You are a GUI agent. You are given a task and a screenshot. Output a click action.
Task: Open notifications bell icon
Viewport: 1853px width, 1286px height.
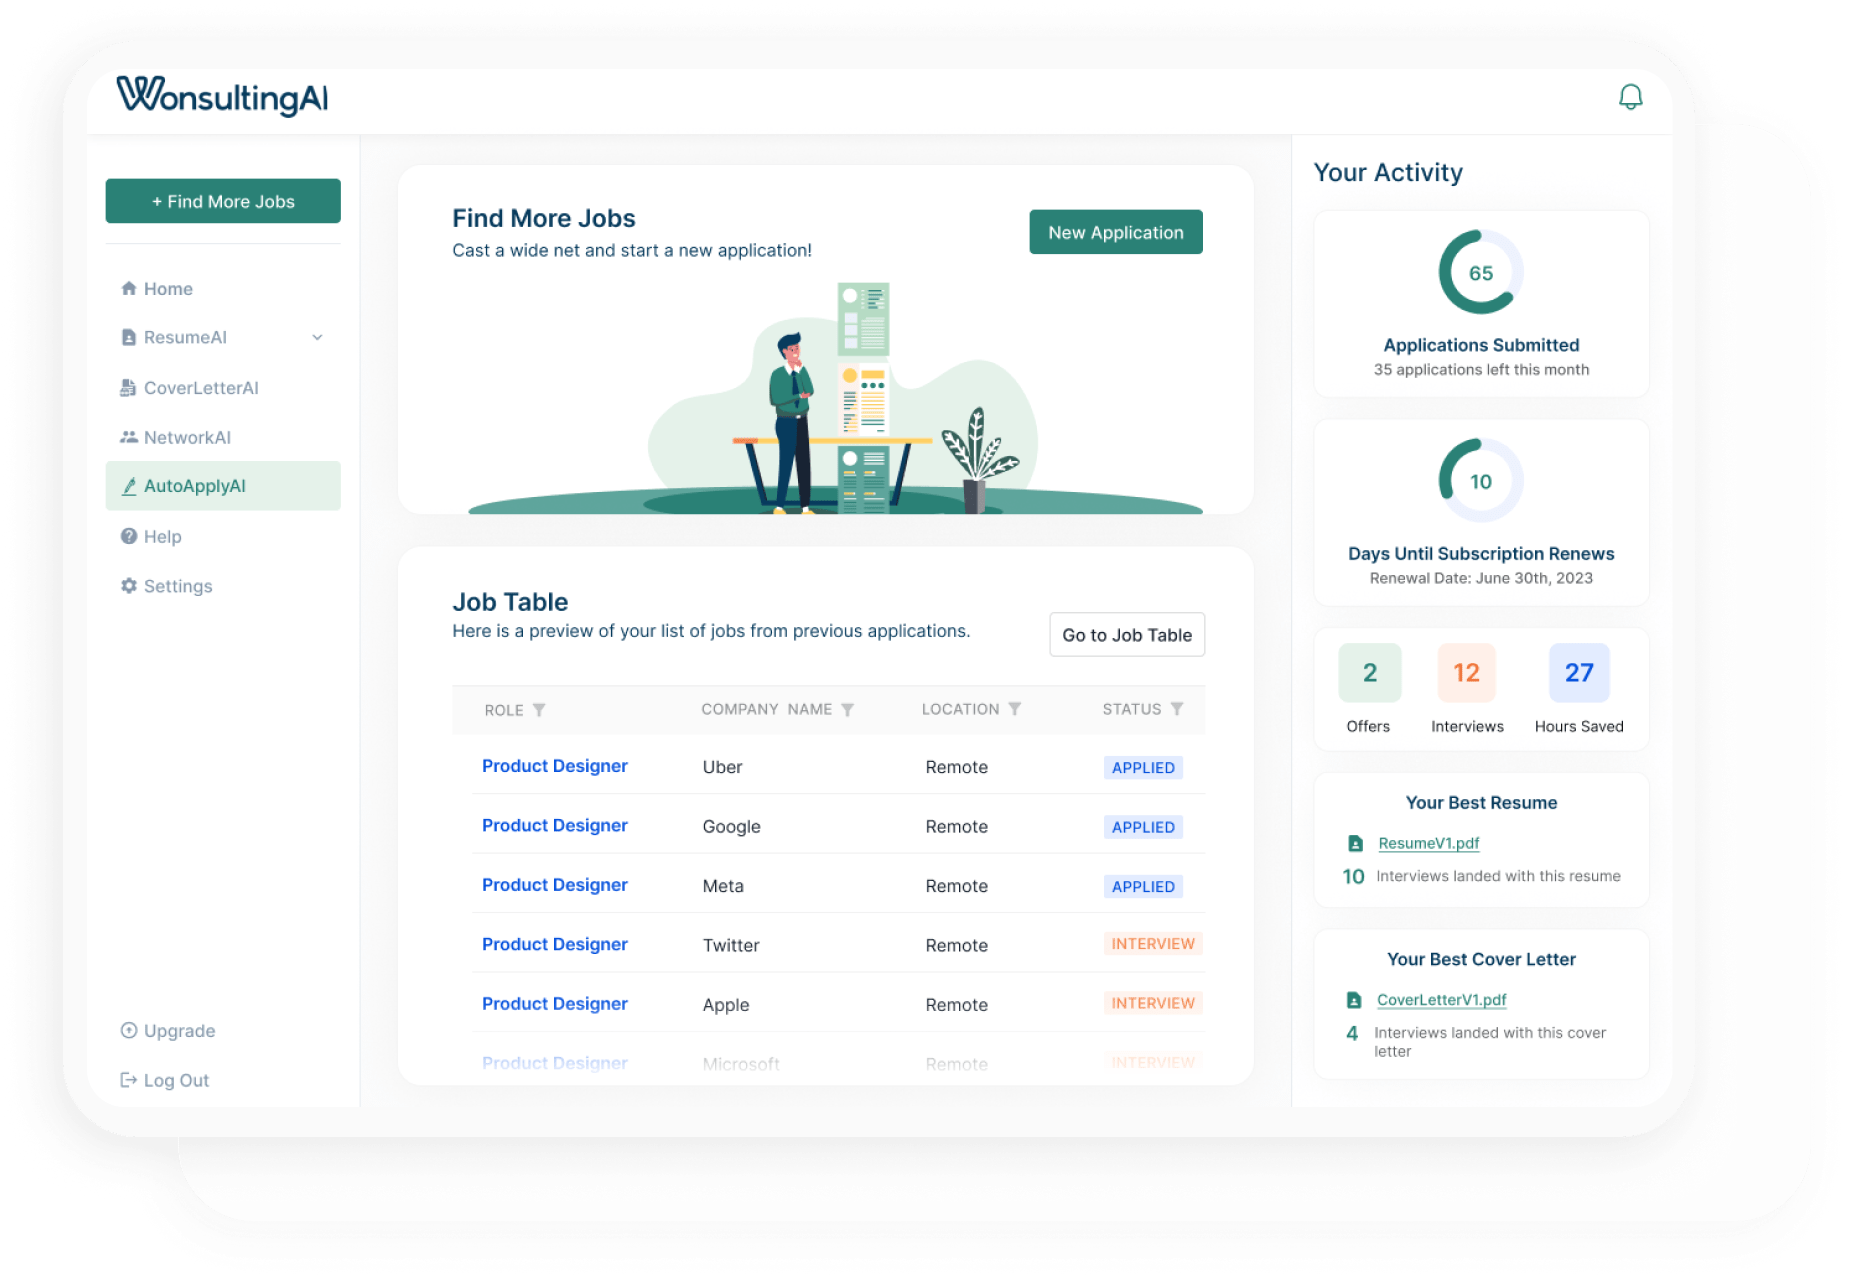[1630, 97]
